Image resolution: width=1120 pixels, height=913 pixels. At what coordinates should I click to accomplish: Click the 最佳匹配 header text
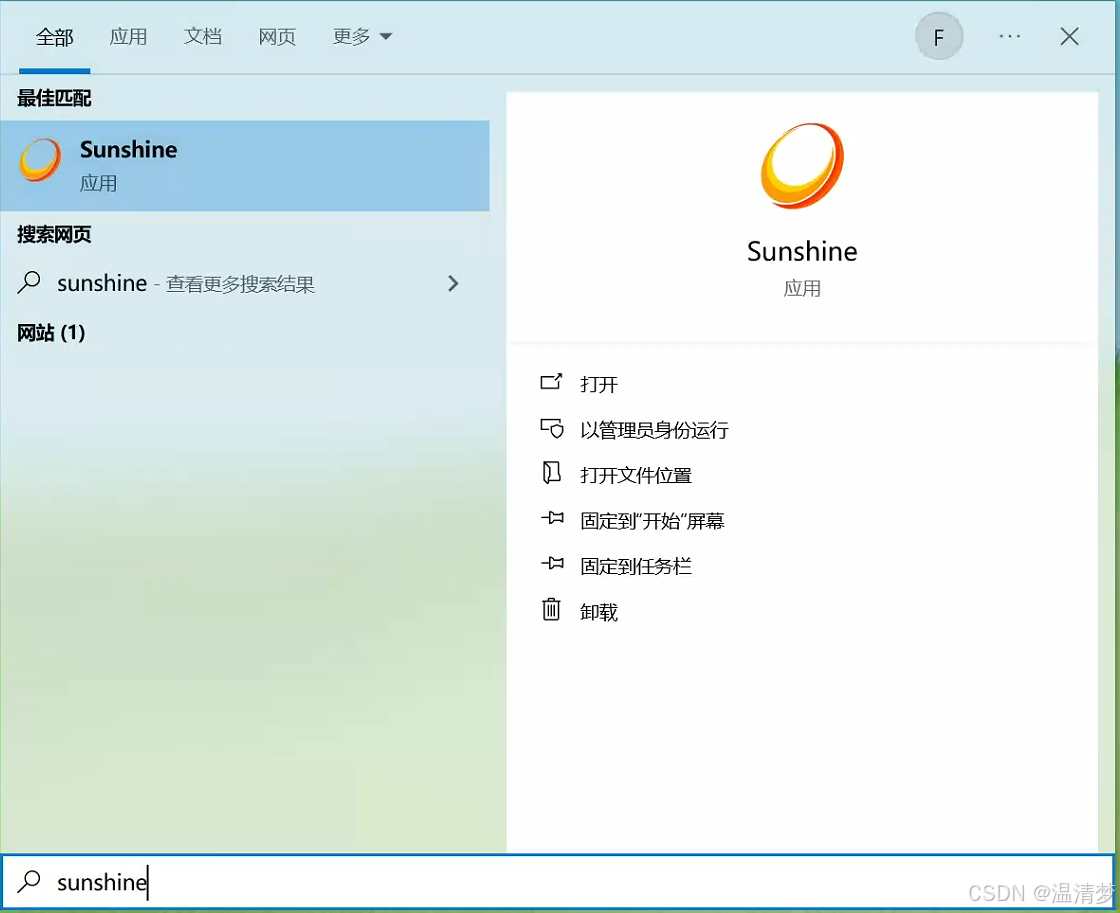tap(54, 99)
